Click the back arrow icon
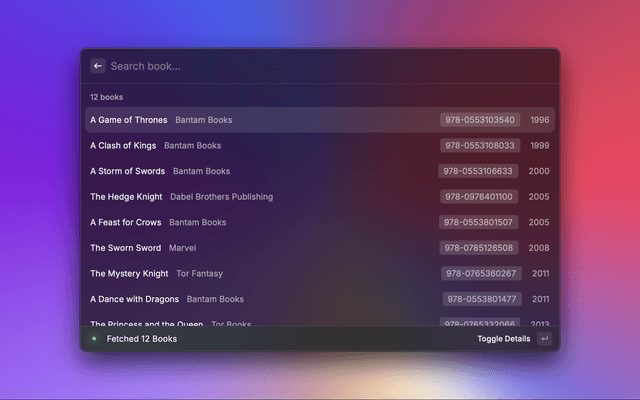 click(x=98, y=66)
